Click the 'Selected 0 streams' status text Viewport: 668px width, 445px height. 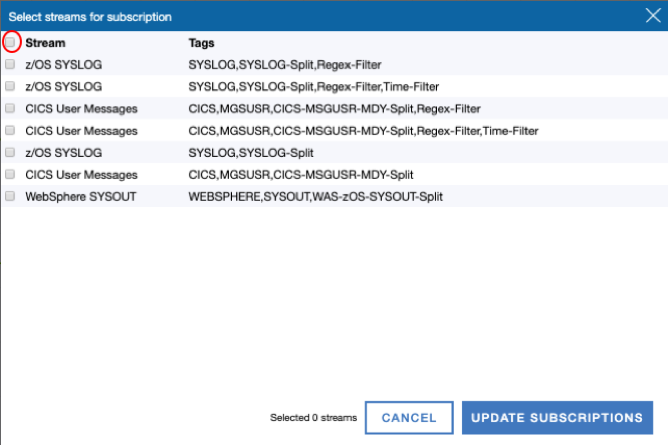coord(313,418)
